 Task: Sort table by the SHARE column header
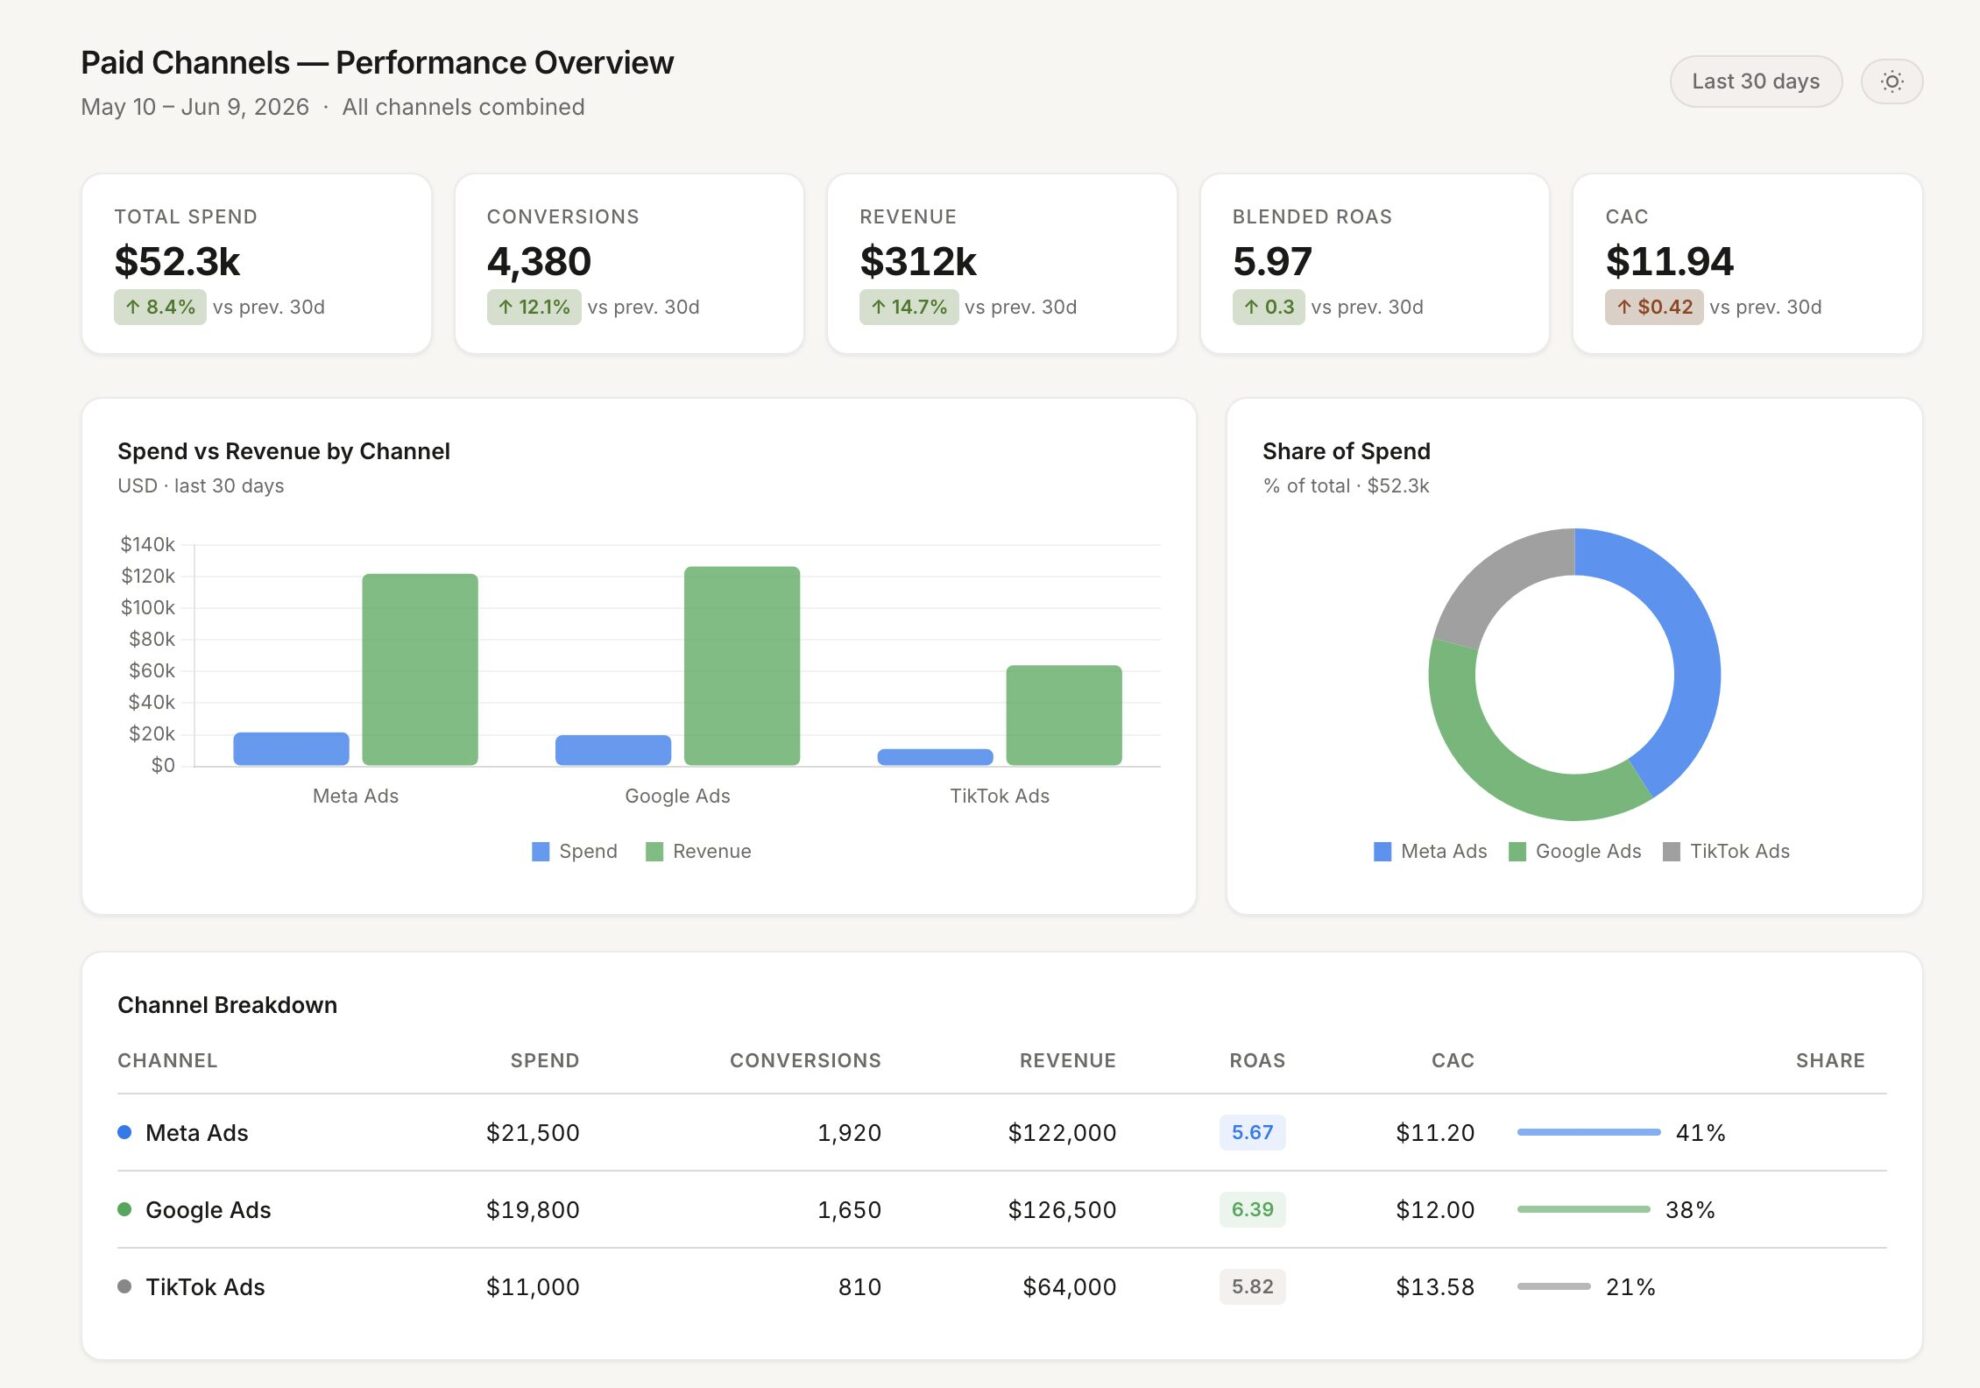pyautogui.click(x=1830, y=1060)
